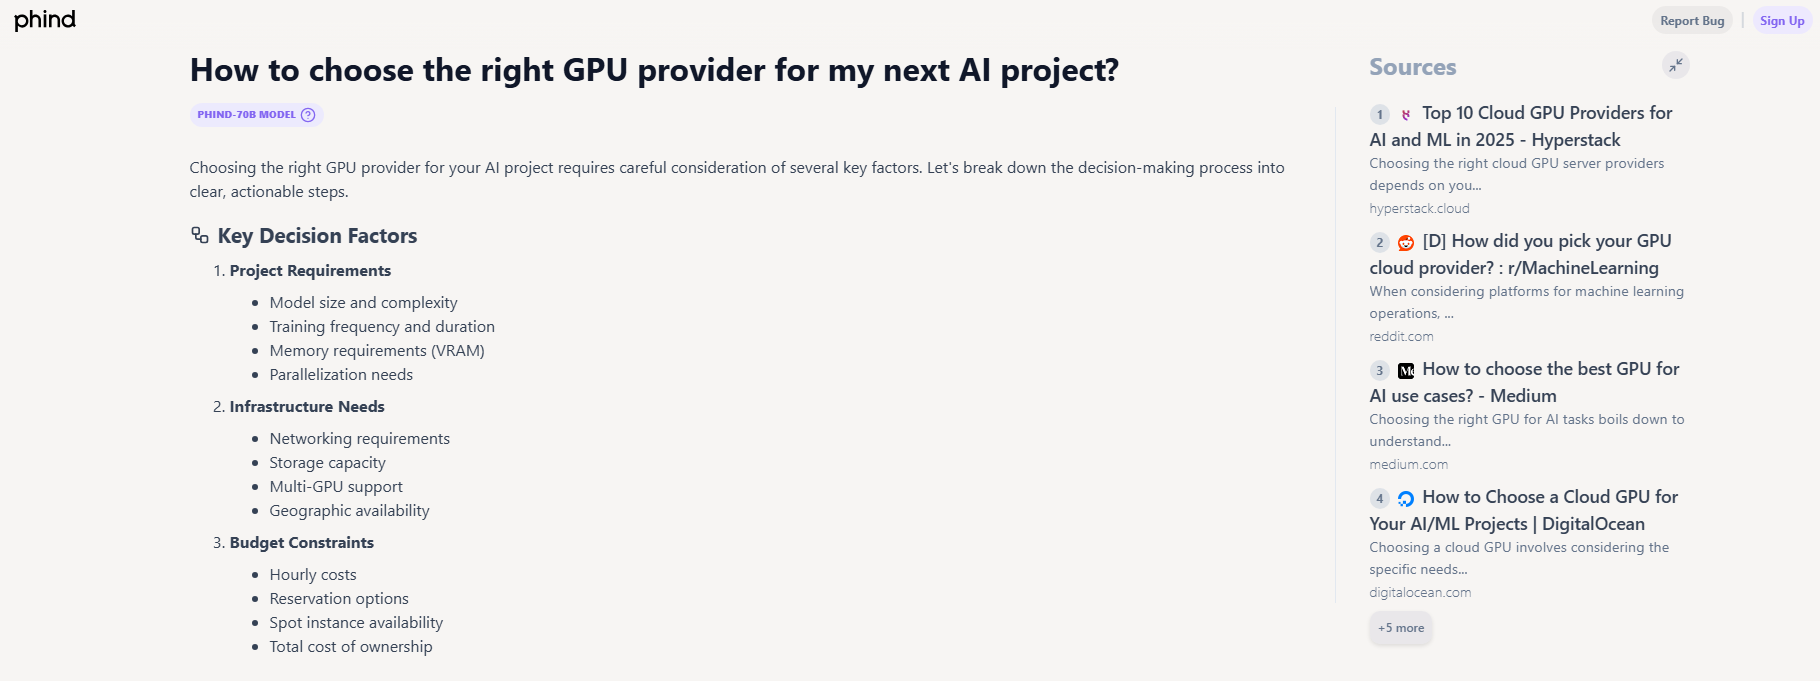
Task: Open the r/MachineLearning GPU provider source
Action: pos(1546,242)
